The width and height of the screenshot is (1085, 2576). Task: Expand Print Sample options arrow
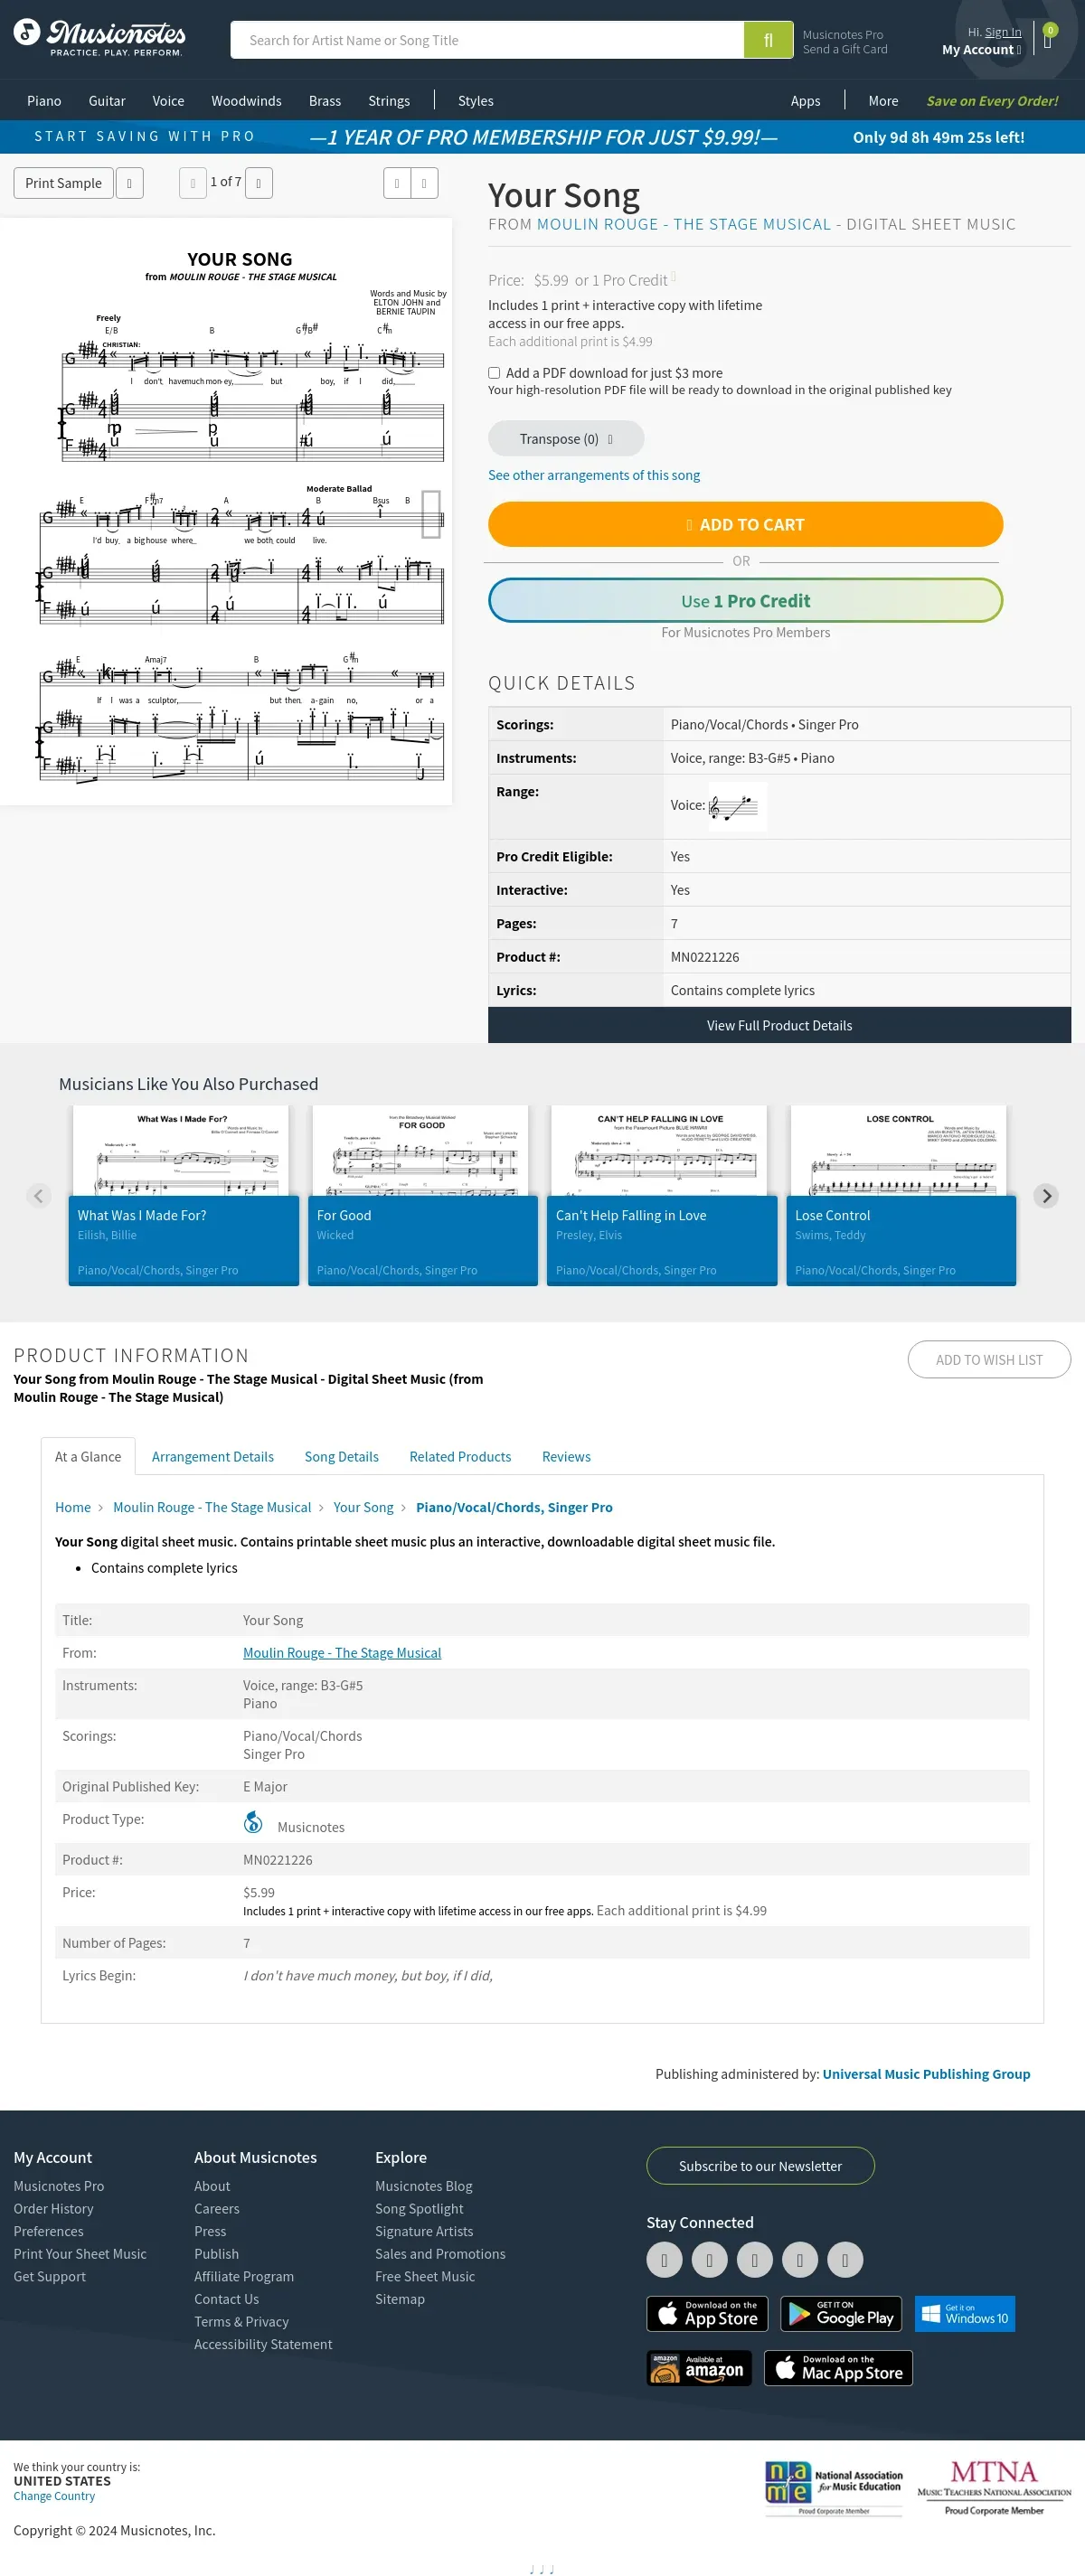pyautogui.click(x=130, y=183)
